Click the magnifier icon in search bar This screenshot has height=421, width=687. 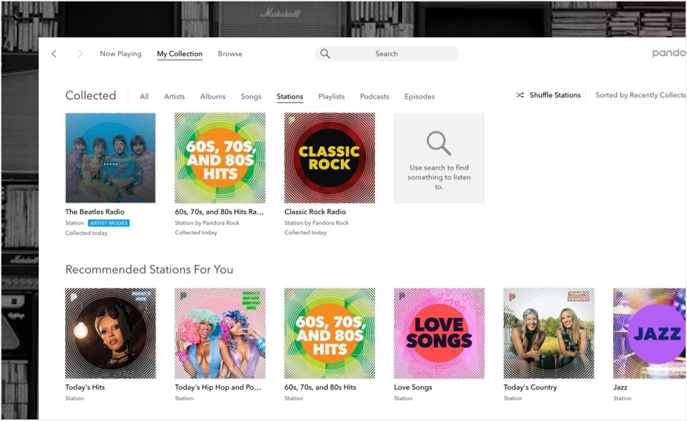[x=325, y=54]
